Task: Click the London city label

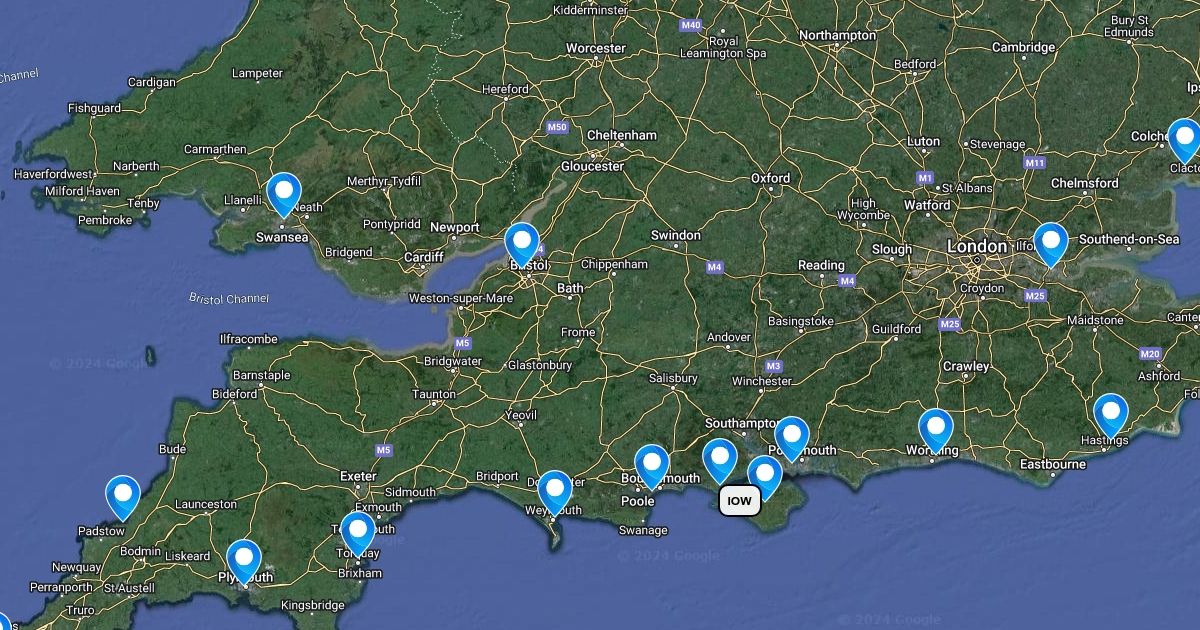Action: tap(978, 246)
